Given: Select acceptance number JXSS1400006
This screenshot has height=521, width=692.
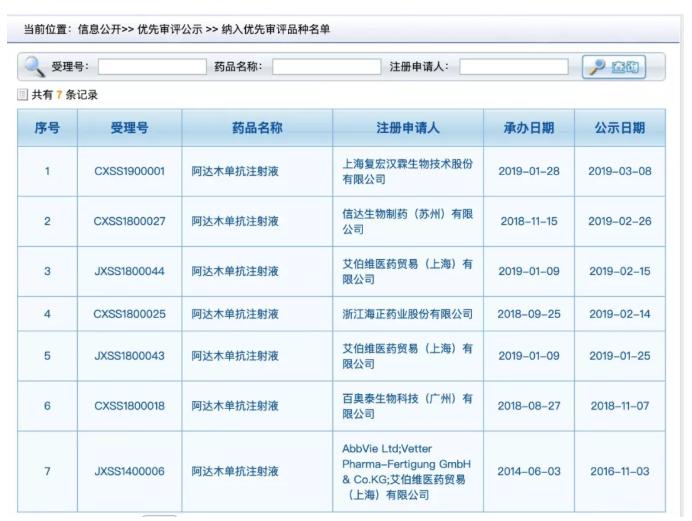Looking at the screenshot, I should 129,471.
